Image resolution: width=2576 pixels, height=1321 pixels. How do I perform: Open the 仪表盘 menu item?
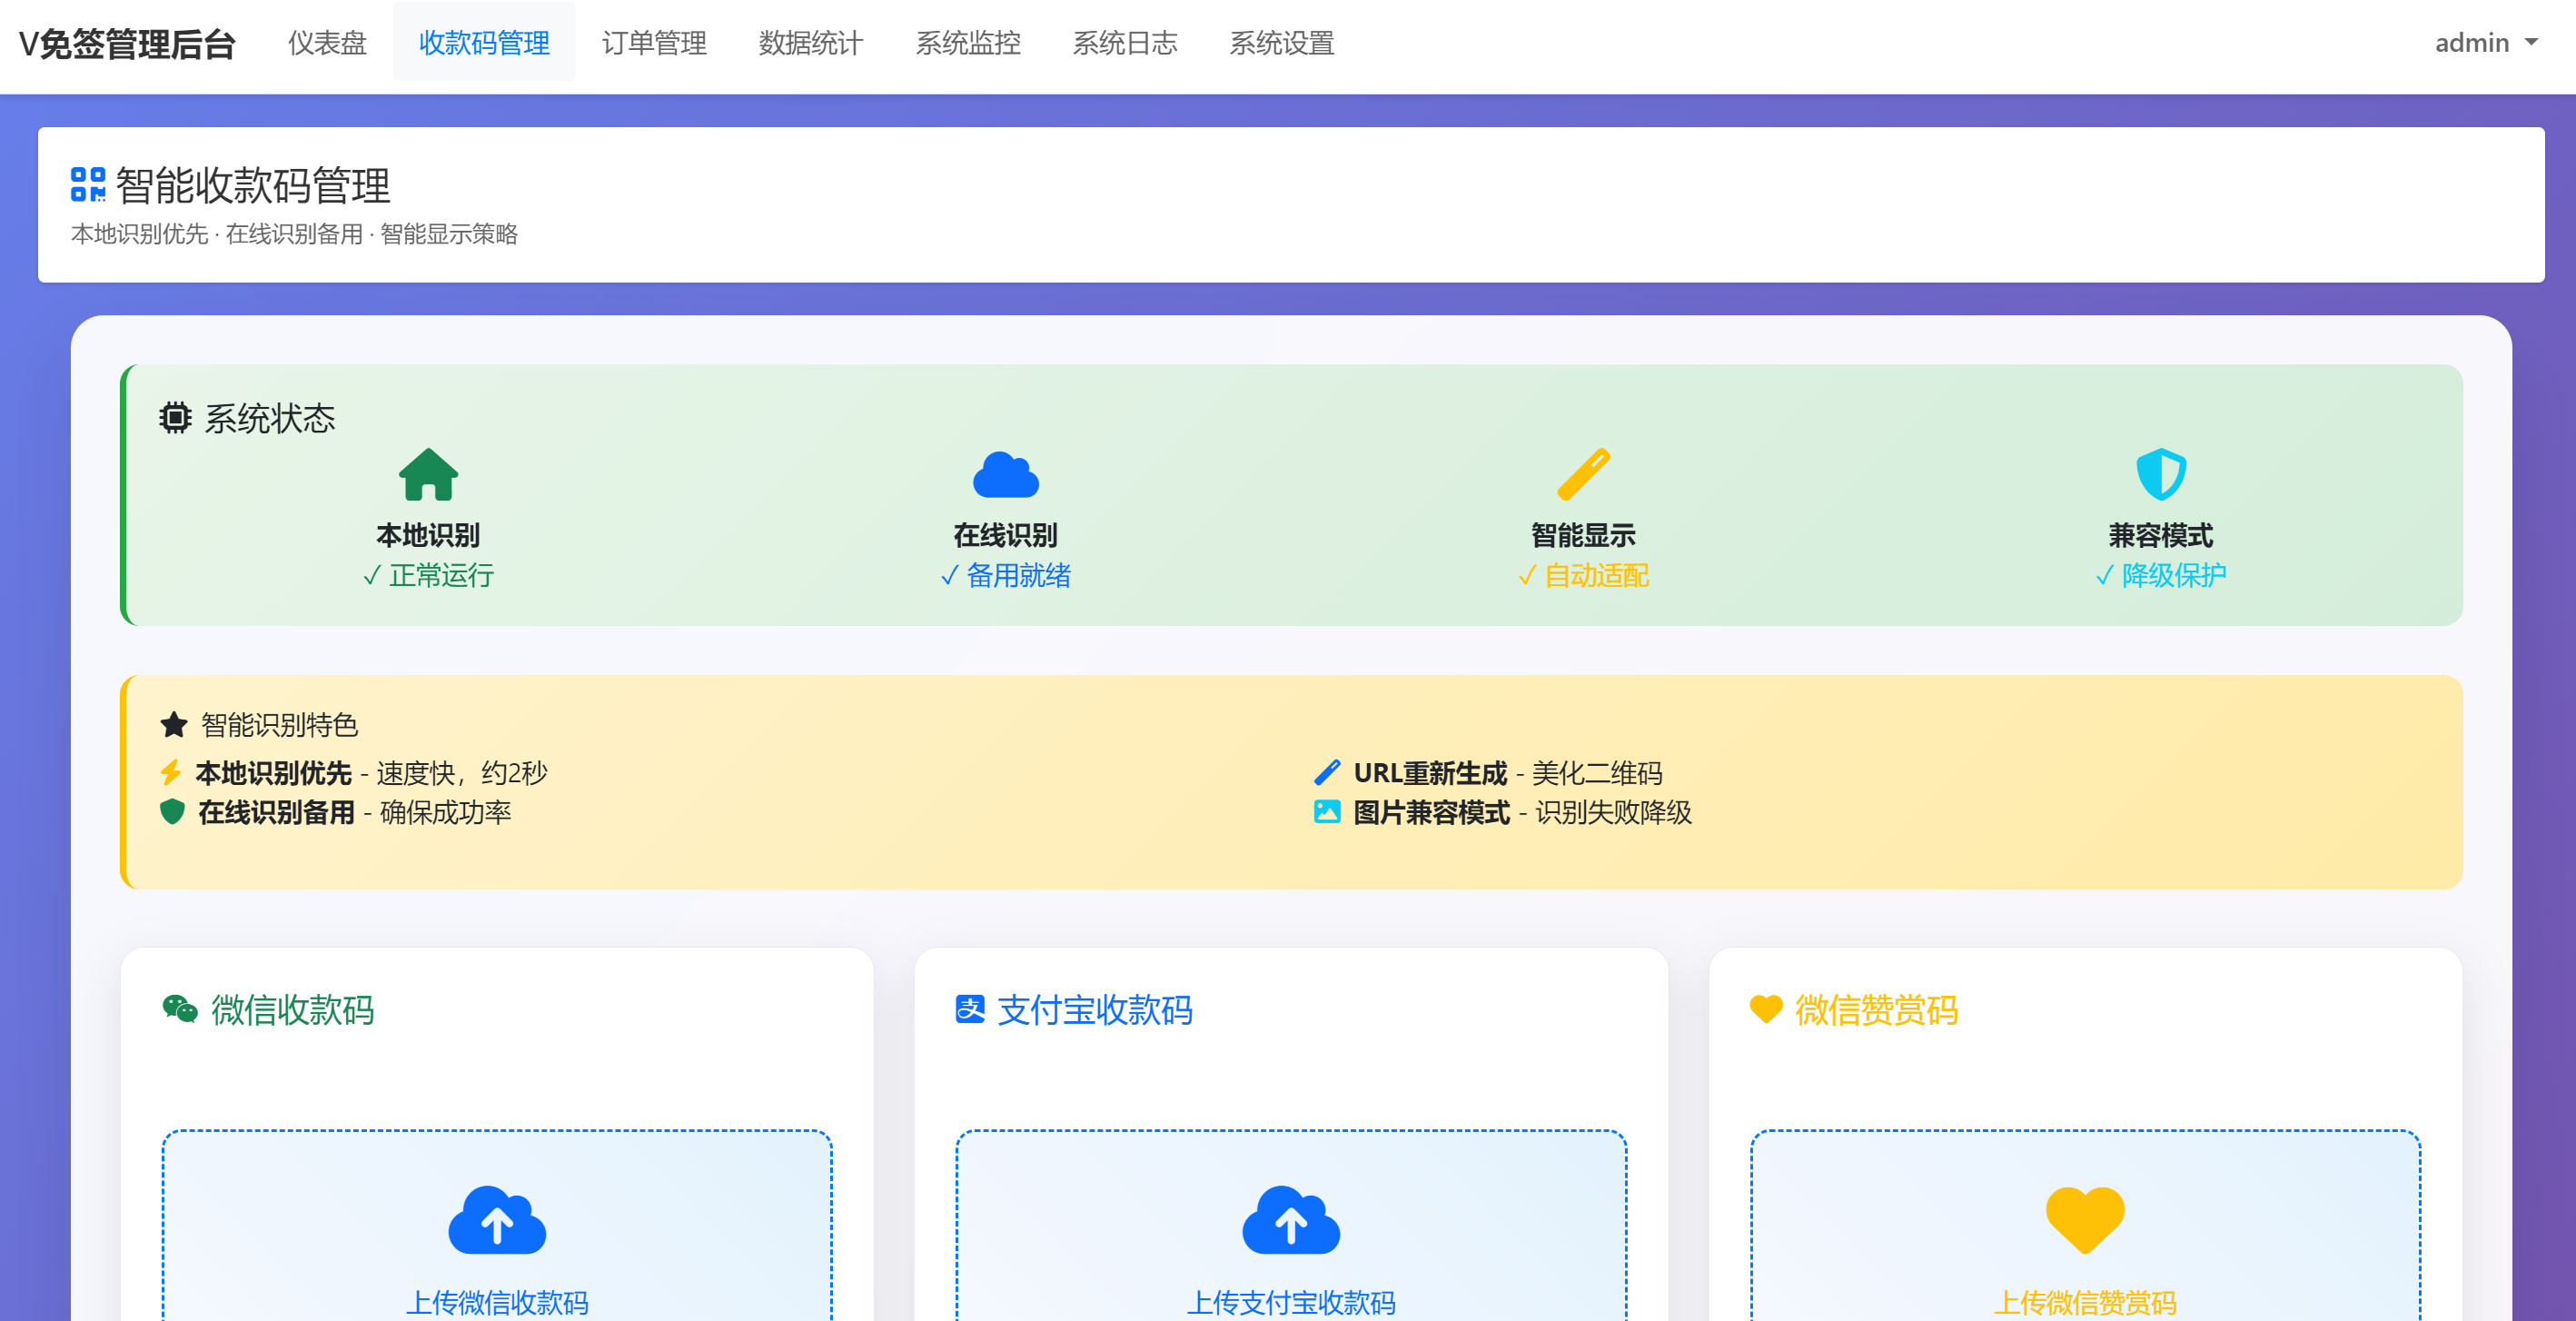coord(327,43)
